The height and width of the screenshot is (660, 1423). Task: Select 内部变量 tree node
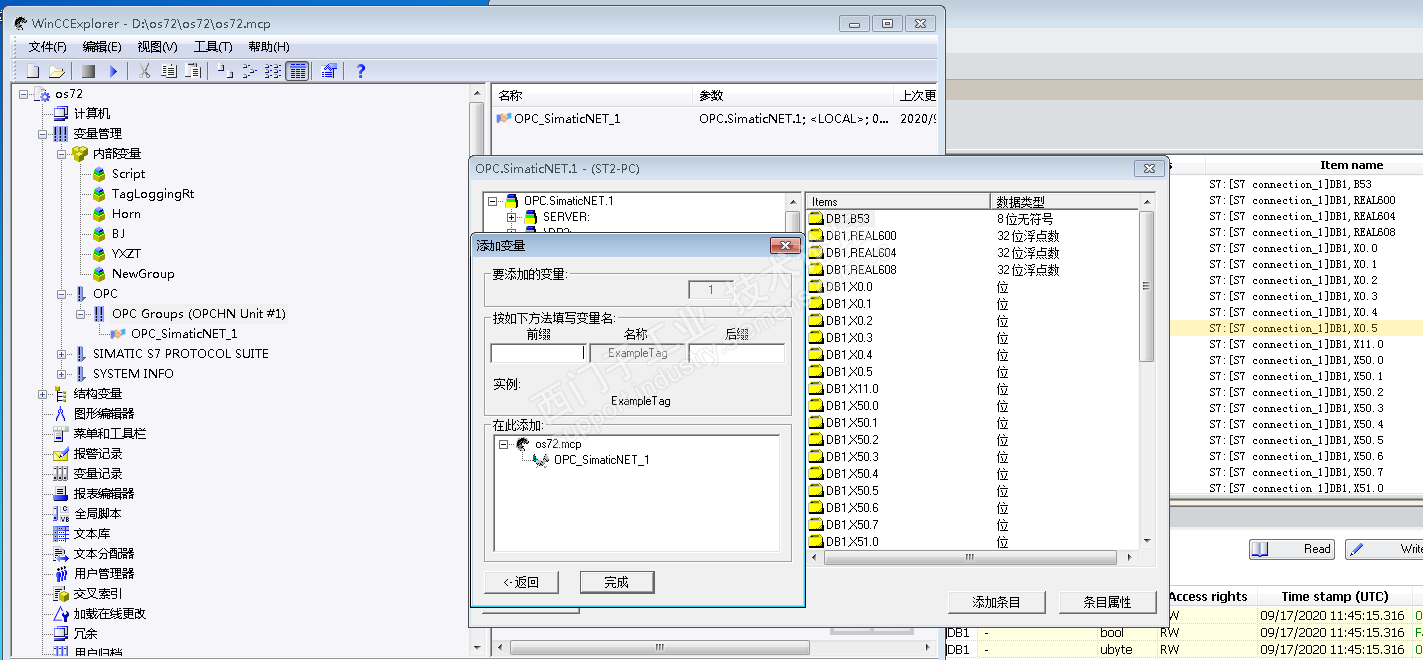(x=117, y=153)
